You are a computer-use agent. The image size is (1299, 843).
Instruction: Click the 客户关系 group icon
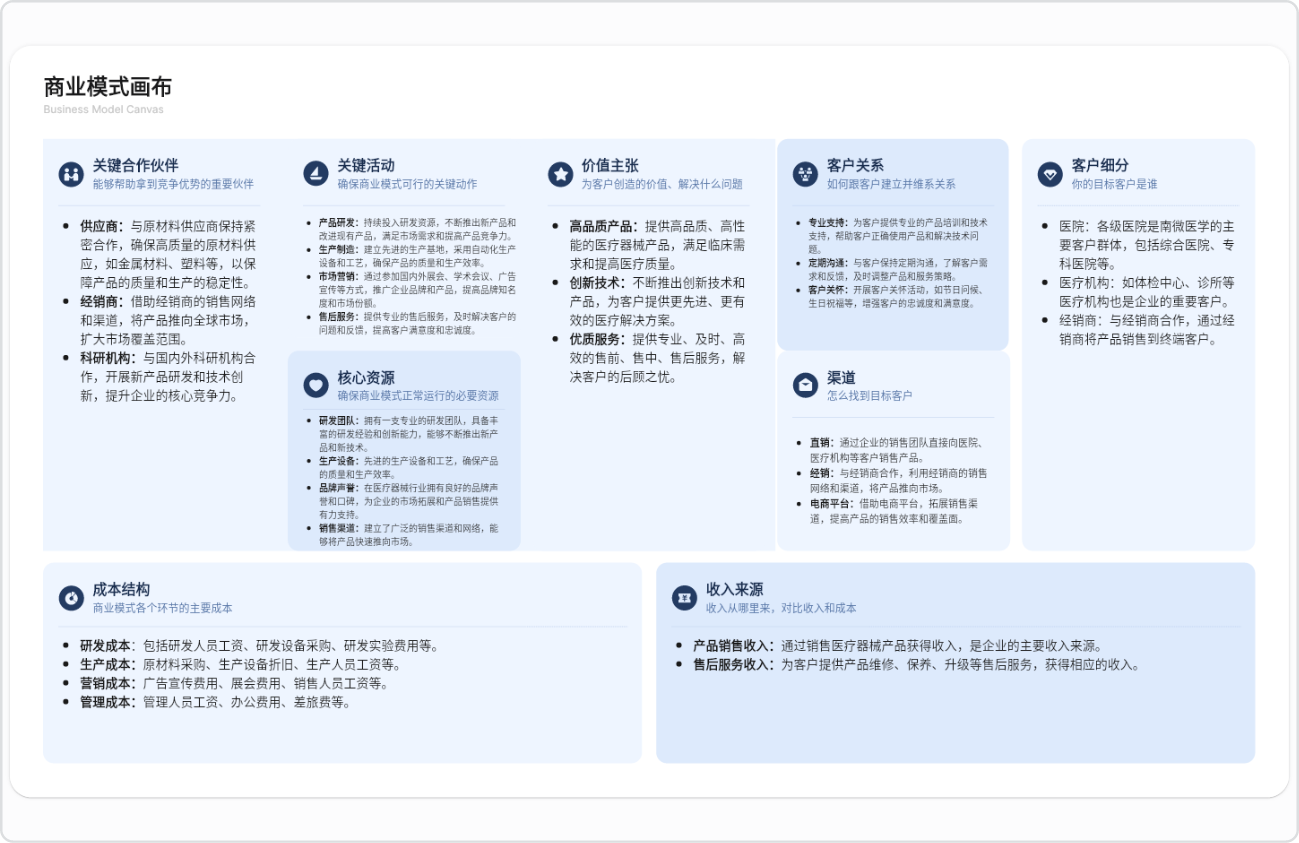[x=805, y=174]
